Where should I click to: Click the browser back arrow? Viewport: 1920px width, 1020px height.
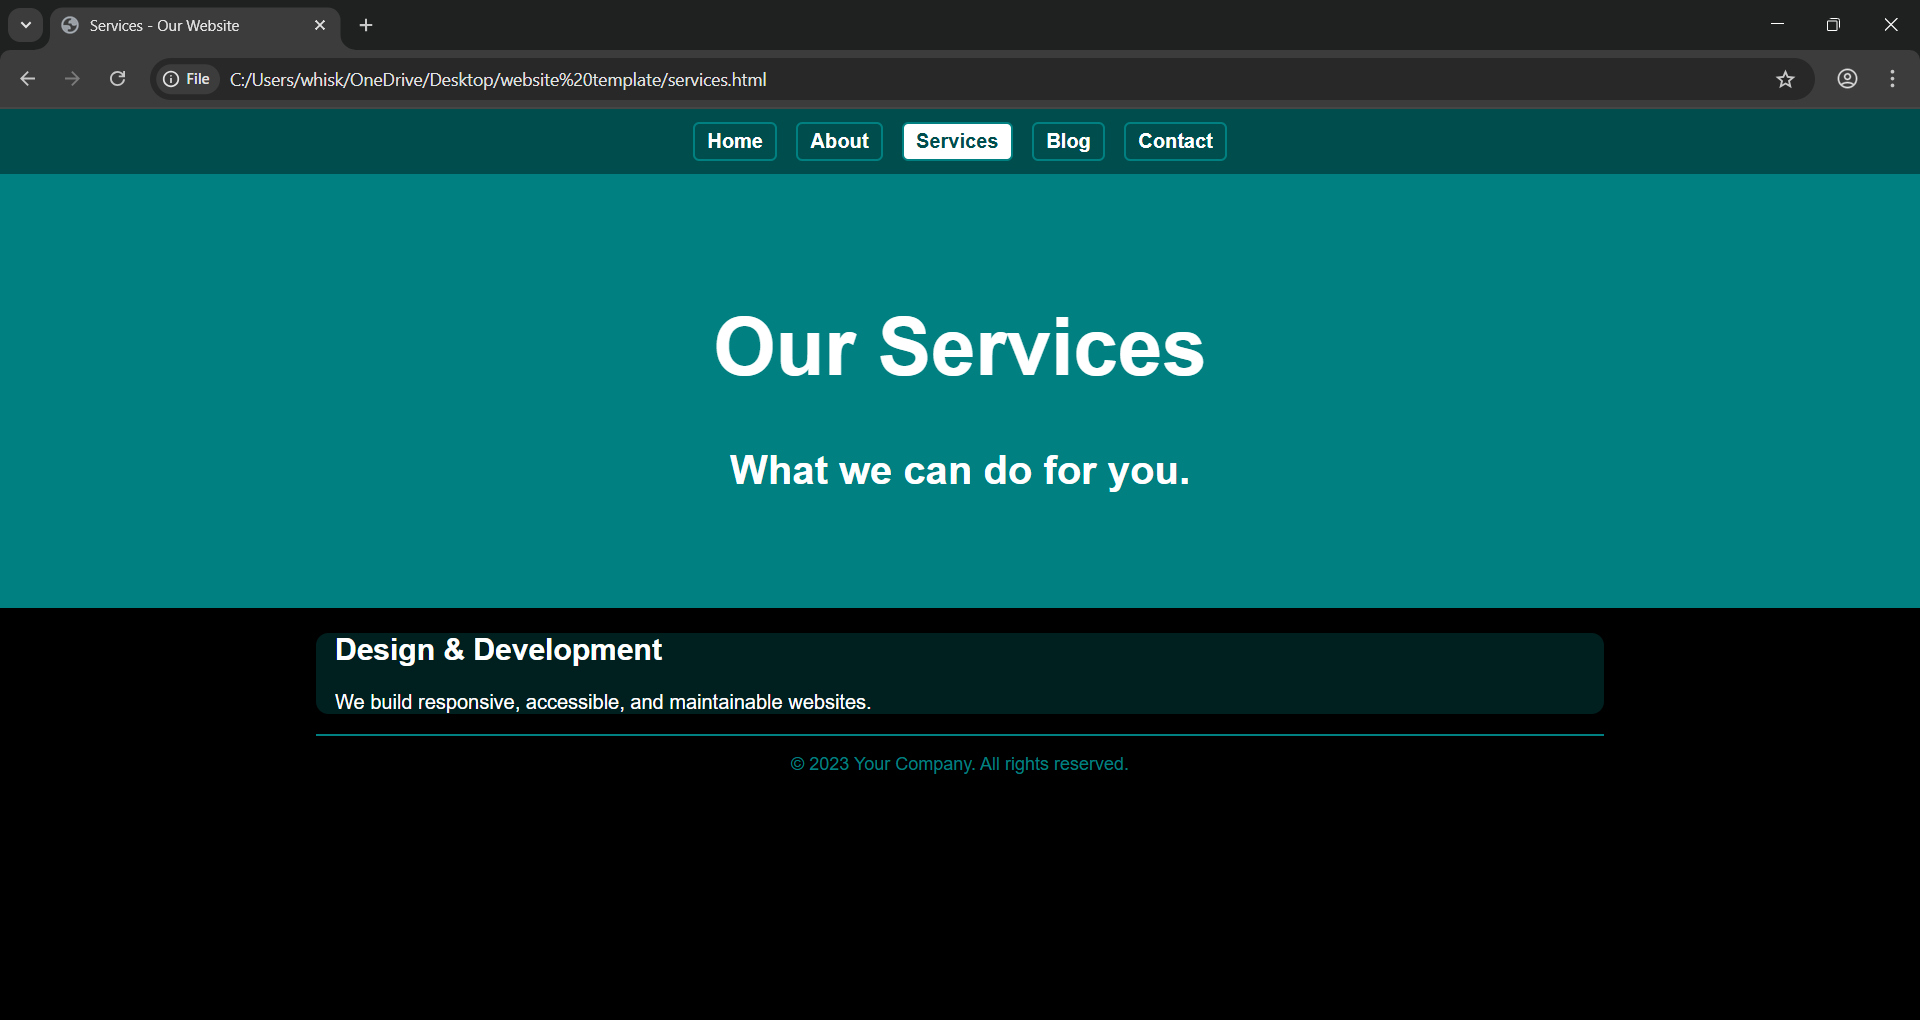click(x=28, y=79)
